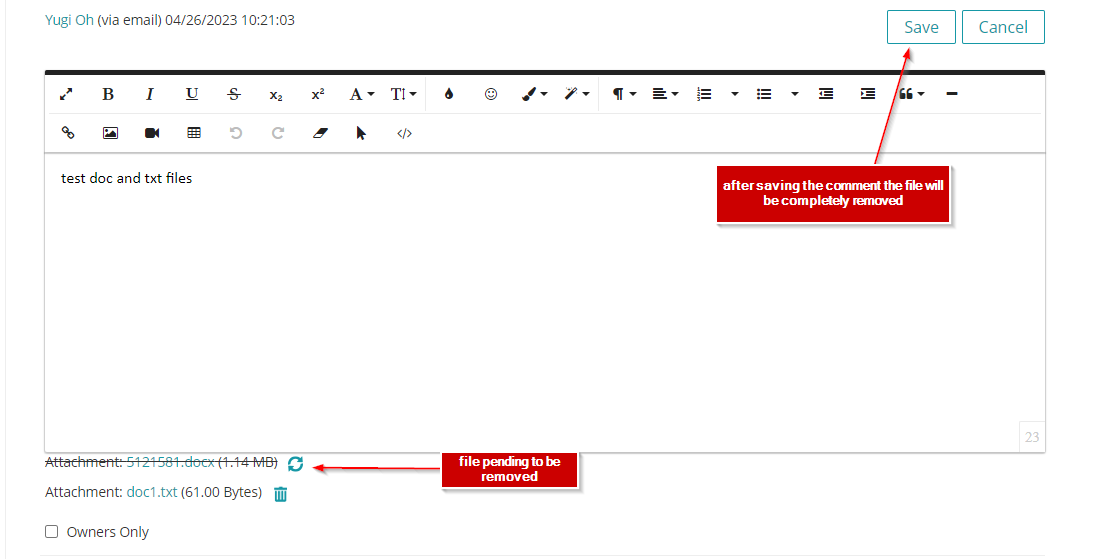Open the emoticons picker
1102x559 pixels.
pos(491,94)
